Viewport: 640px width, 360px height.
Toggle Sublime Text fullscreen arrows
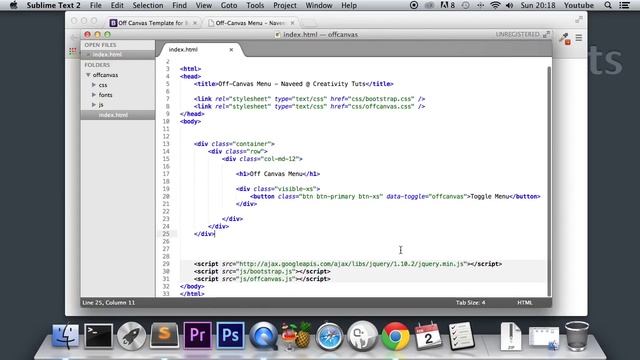(x=546, y=35)
